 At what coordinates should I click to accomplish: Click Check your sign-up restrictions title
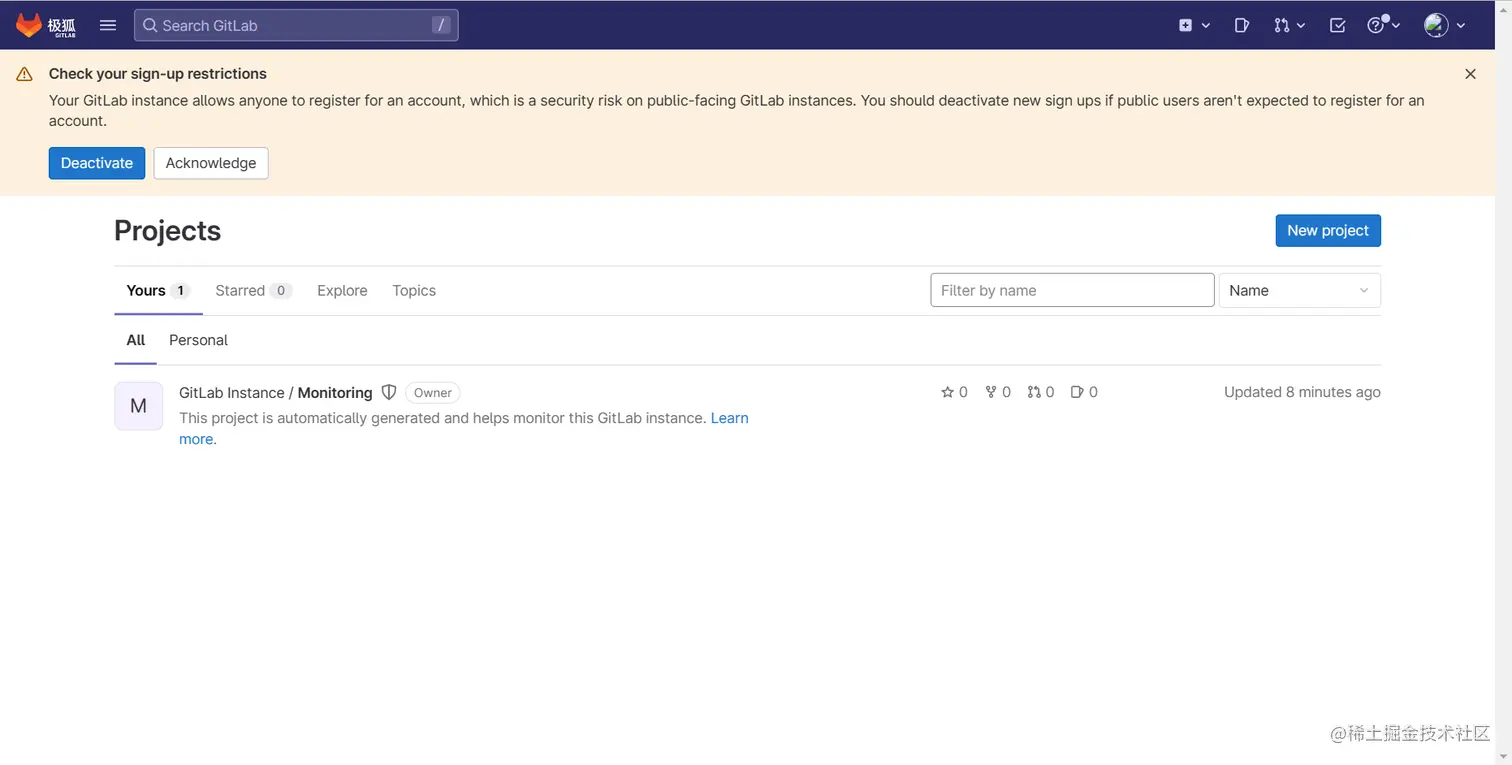[x=158, y=74]
